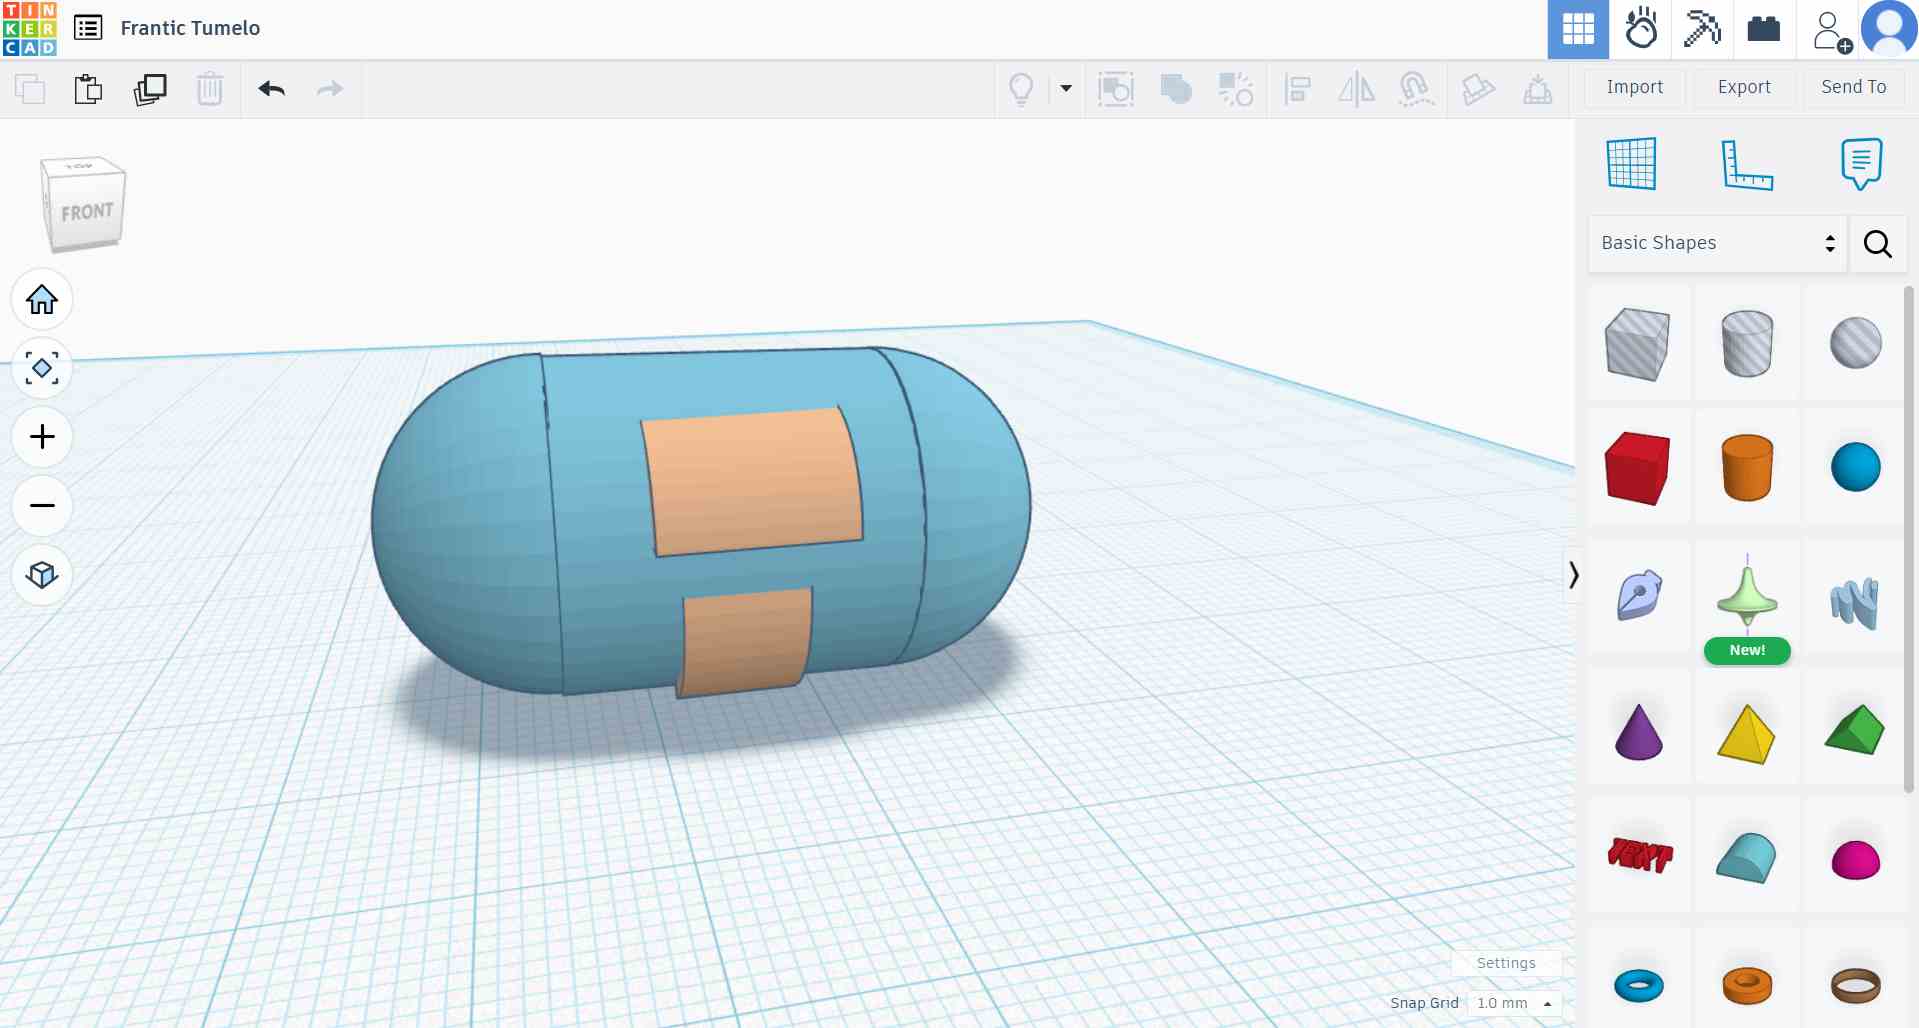The image size is (1919, 1028).
Task: Group the selected shapes
Action: tap(1176, 89)
